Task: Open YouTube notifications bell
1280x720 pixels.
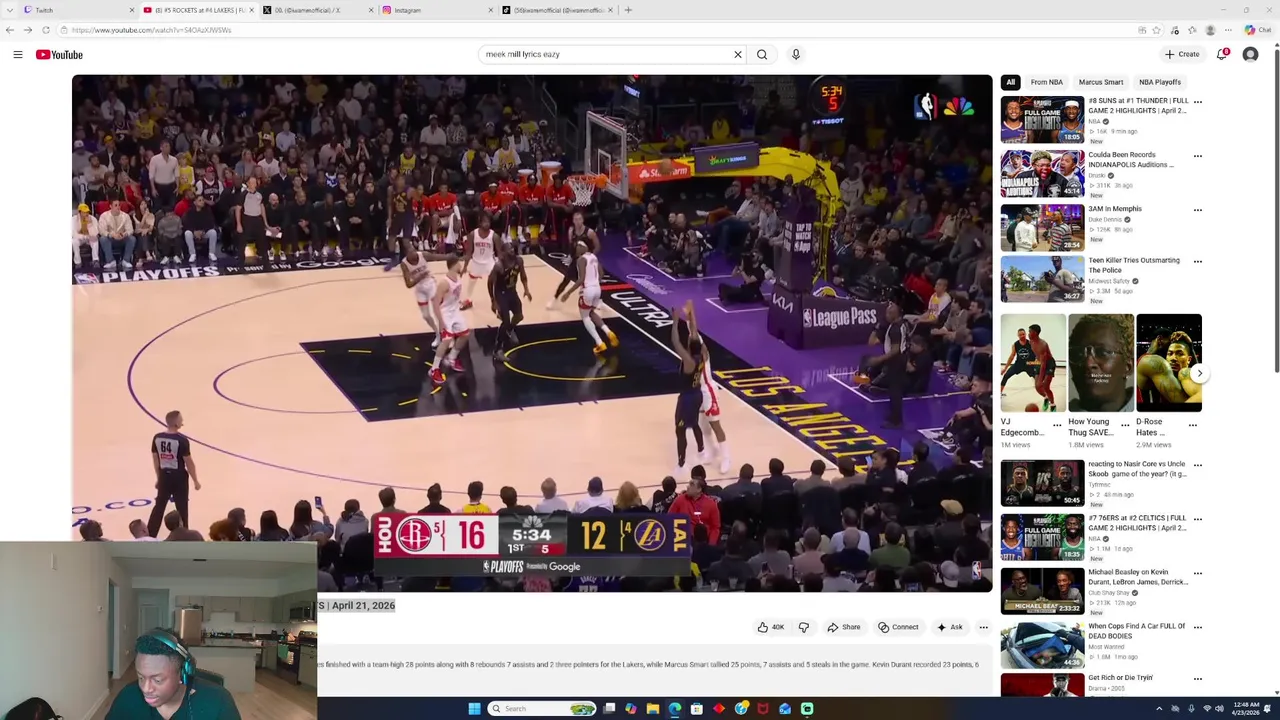Action: click(1222, 55)
